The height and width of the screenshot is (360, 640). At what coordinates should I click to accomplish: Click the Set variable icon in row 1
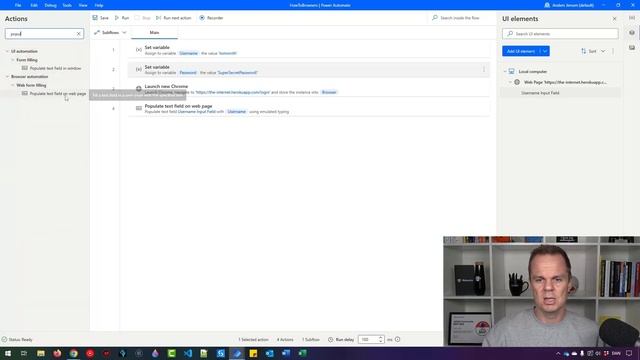click(139, 50)
